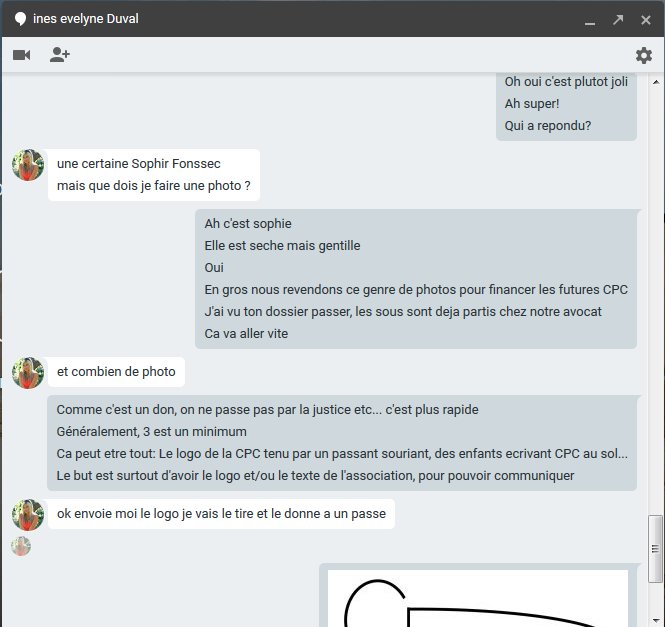Viewport: 665px width, 627px height.
Task: Start a video call
Action: pos(22,55)
